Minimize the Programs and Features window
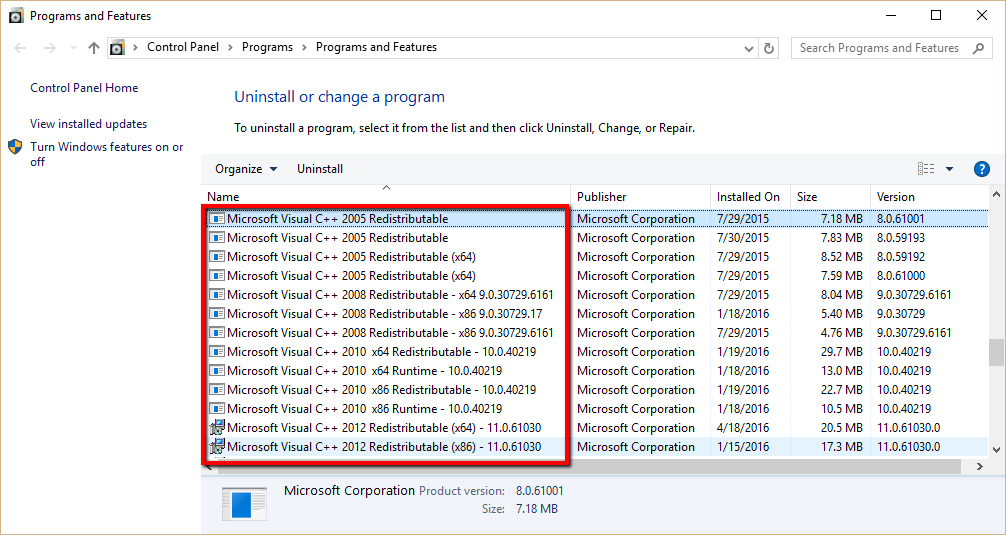 (x=891, y=16)
